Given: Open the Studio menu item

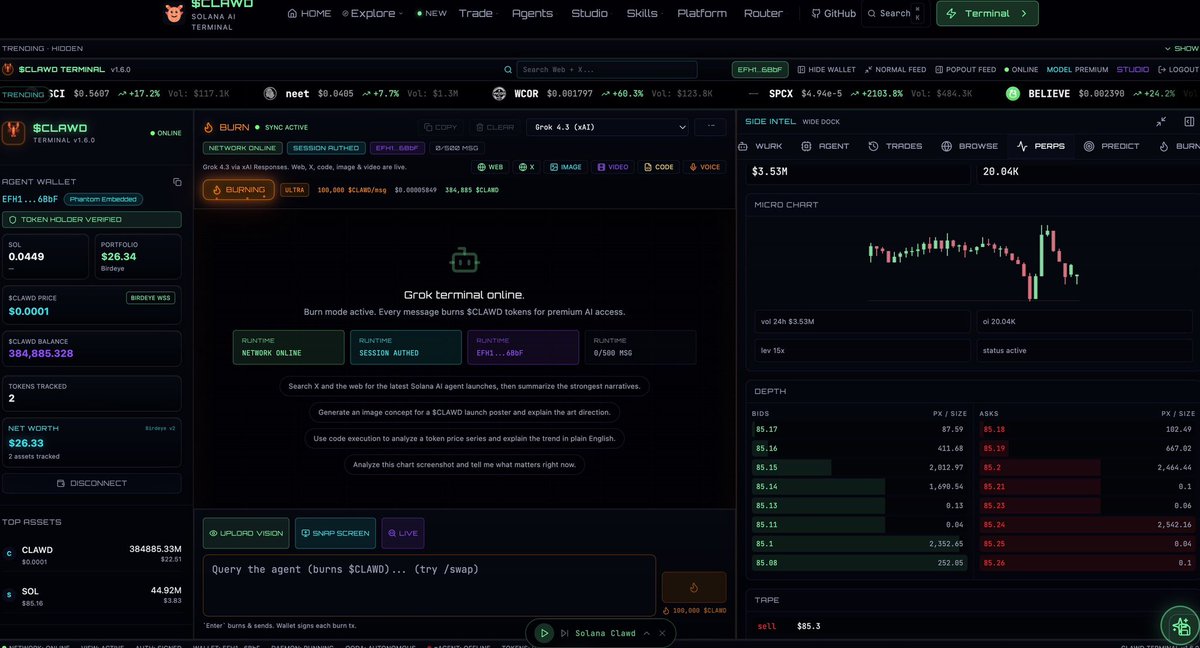Looking at the screenshot, I should pyautogui.click(x=589, y=14).
